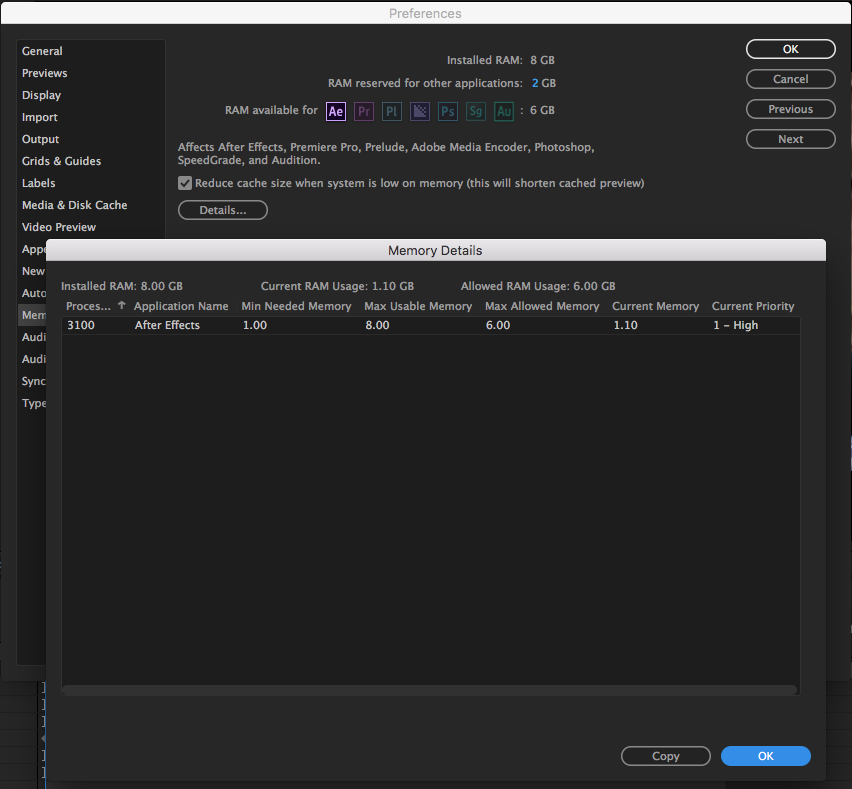Open the Display preferences category
Screen dimensions: 852x789
point(41,95)
